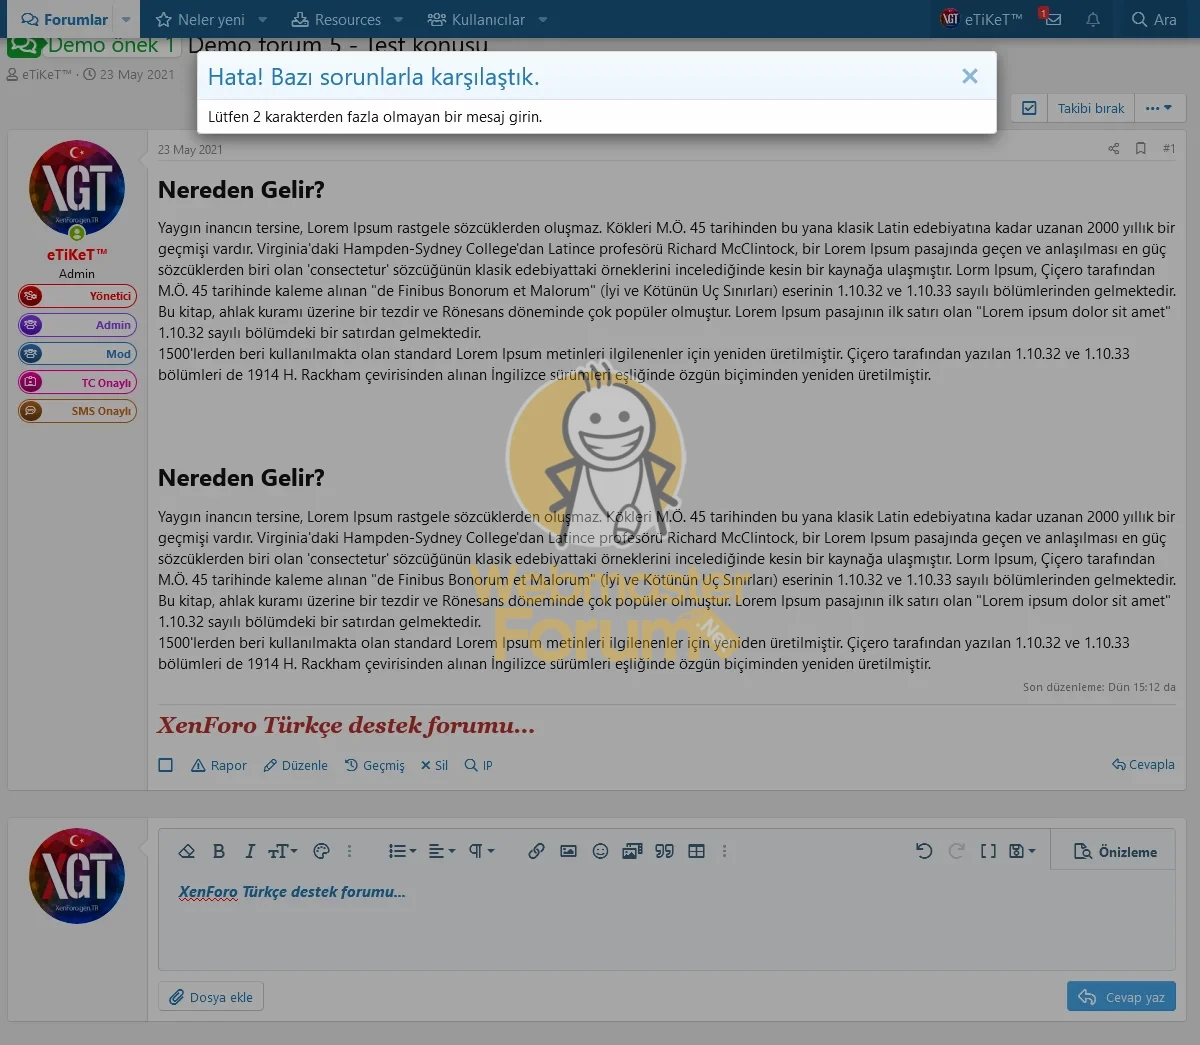Click the #1 post permalink
This screenshot has width=1200, height=1045.
[x=1169, y=149]
